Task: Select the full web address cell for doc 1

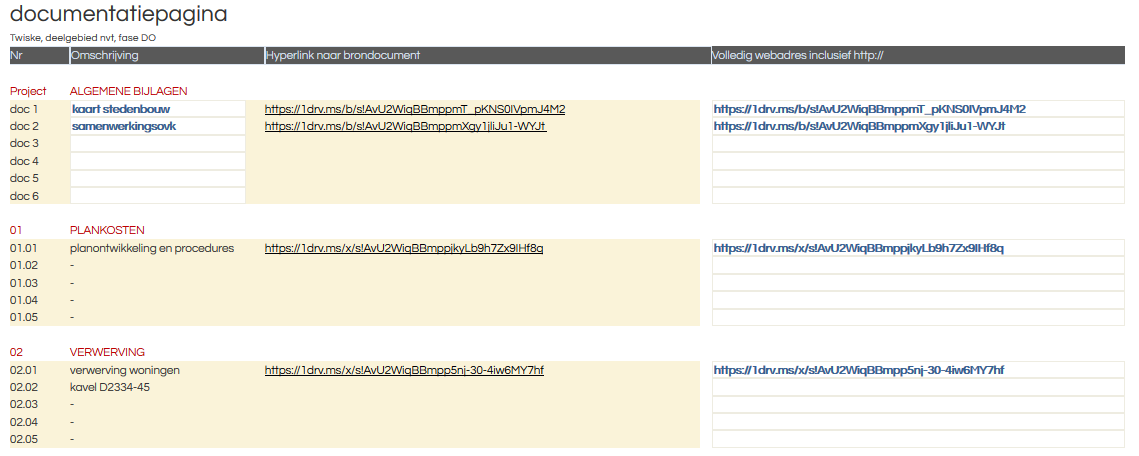Action: click(918, 109)
